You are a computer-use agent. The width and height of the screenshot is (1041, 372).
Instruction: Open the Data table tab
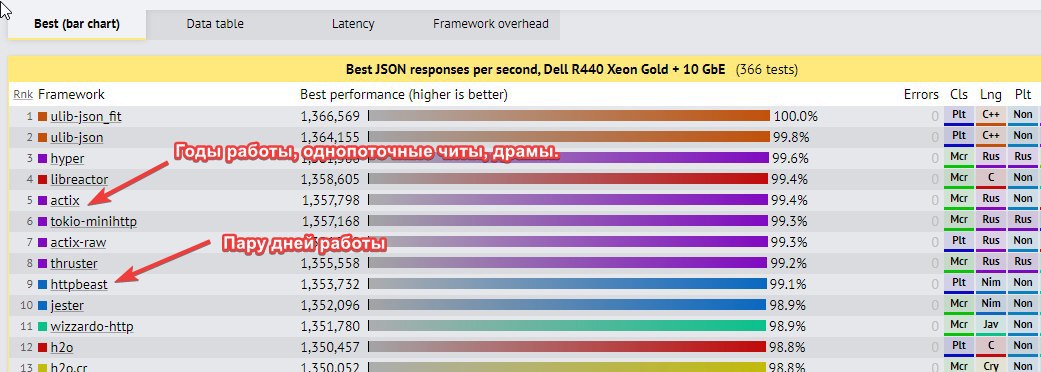[x=214, y=25]
